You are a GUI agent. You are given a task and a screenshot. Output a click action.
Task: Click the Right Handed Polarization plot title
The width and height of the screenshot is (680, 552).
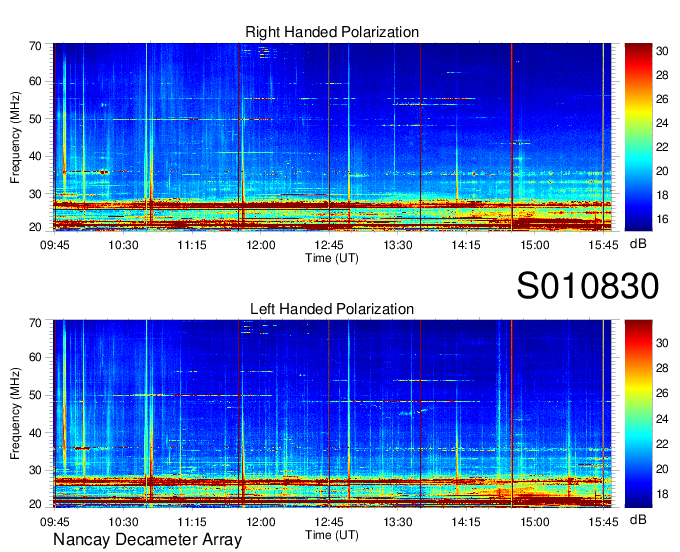pyautogui.click(x=332, y=32)
